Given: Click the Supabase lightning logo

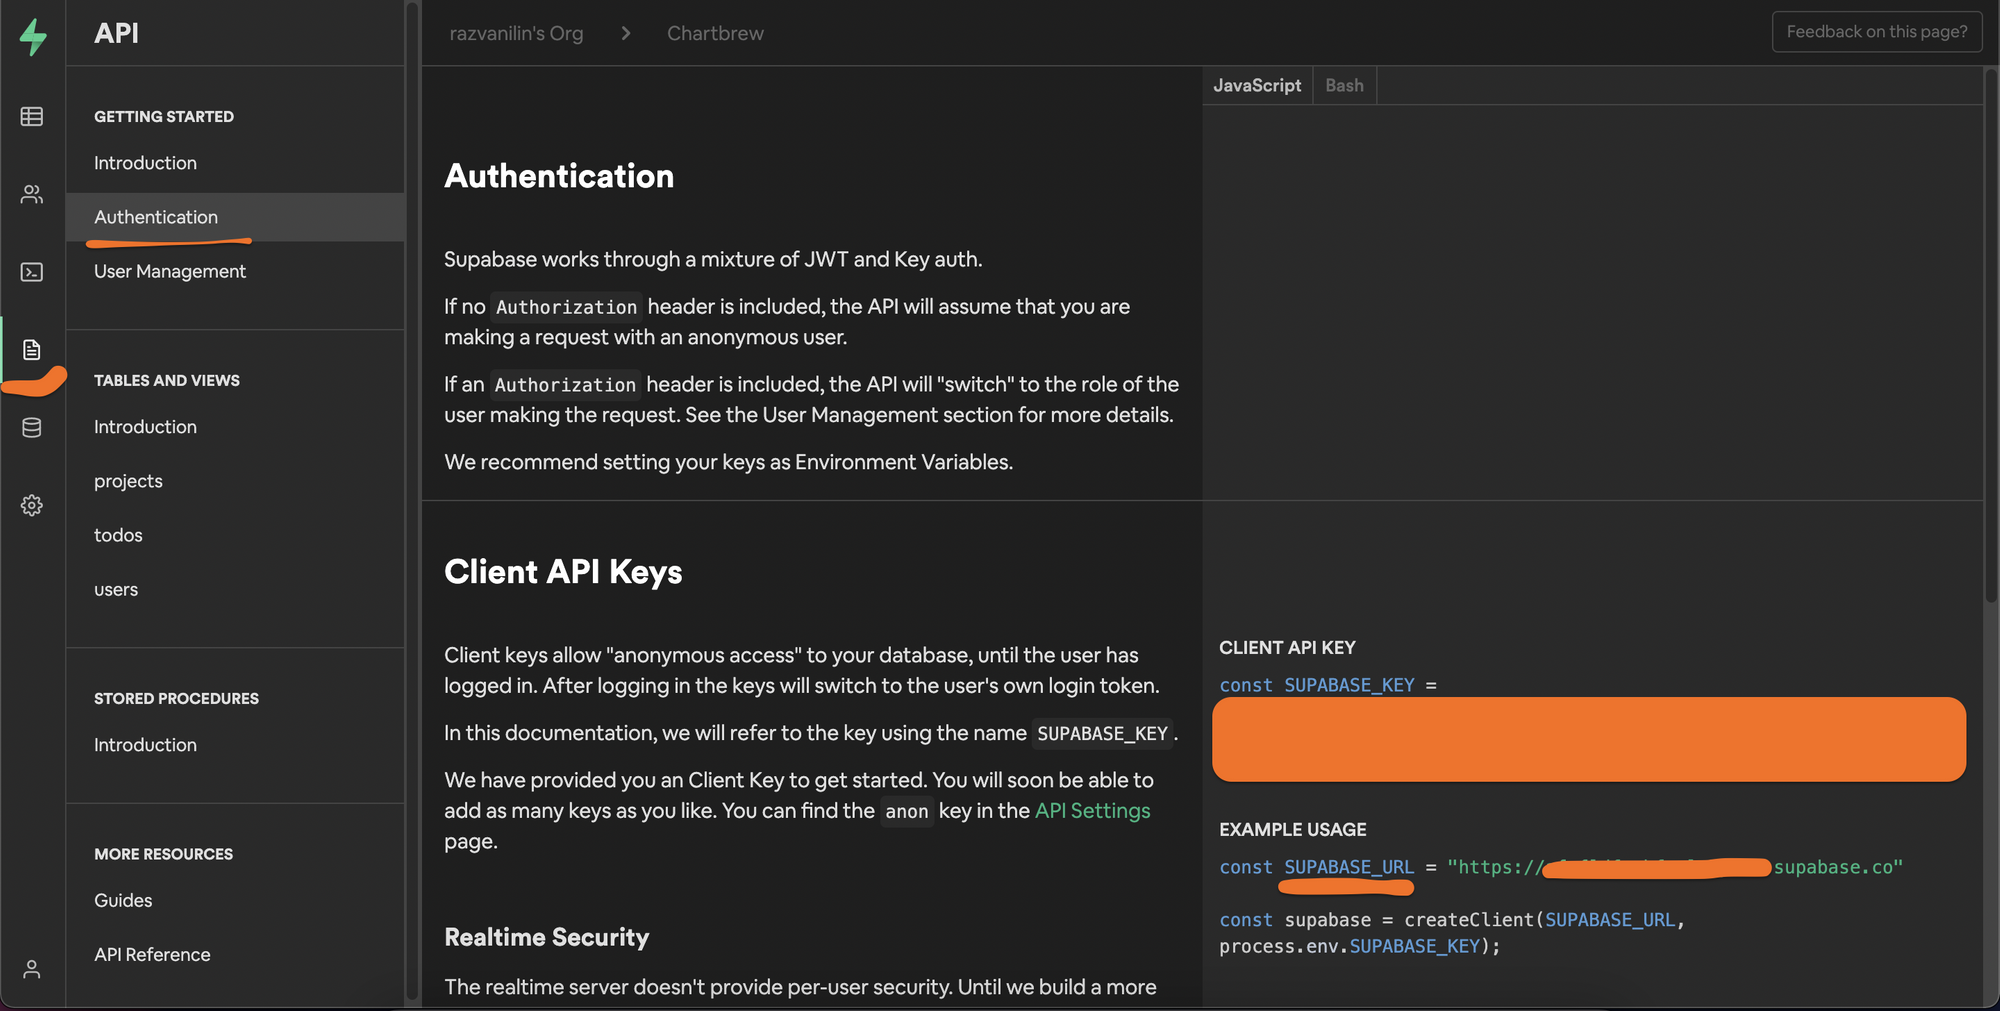Looking at the screenshot, I should [31, 35].
